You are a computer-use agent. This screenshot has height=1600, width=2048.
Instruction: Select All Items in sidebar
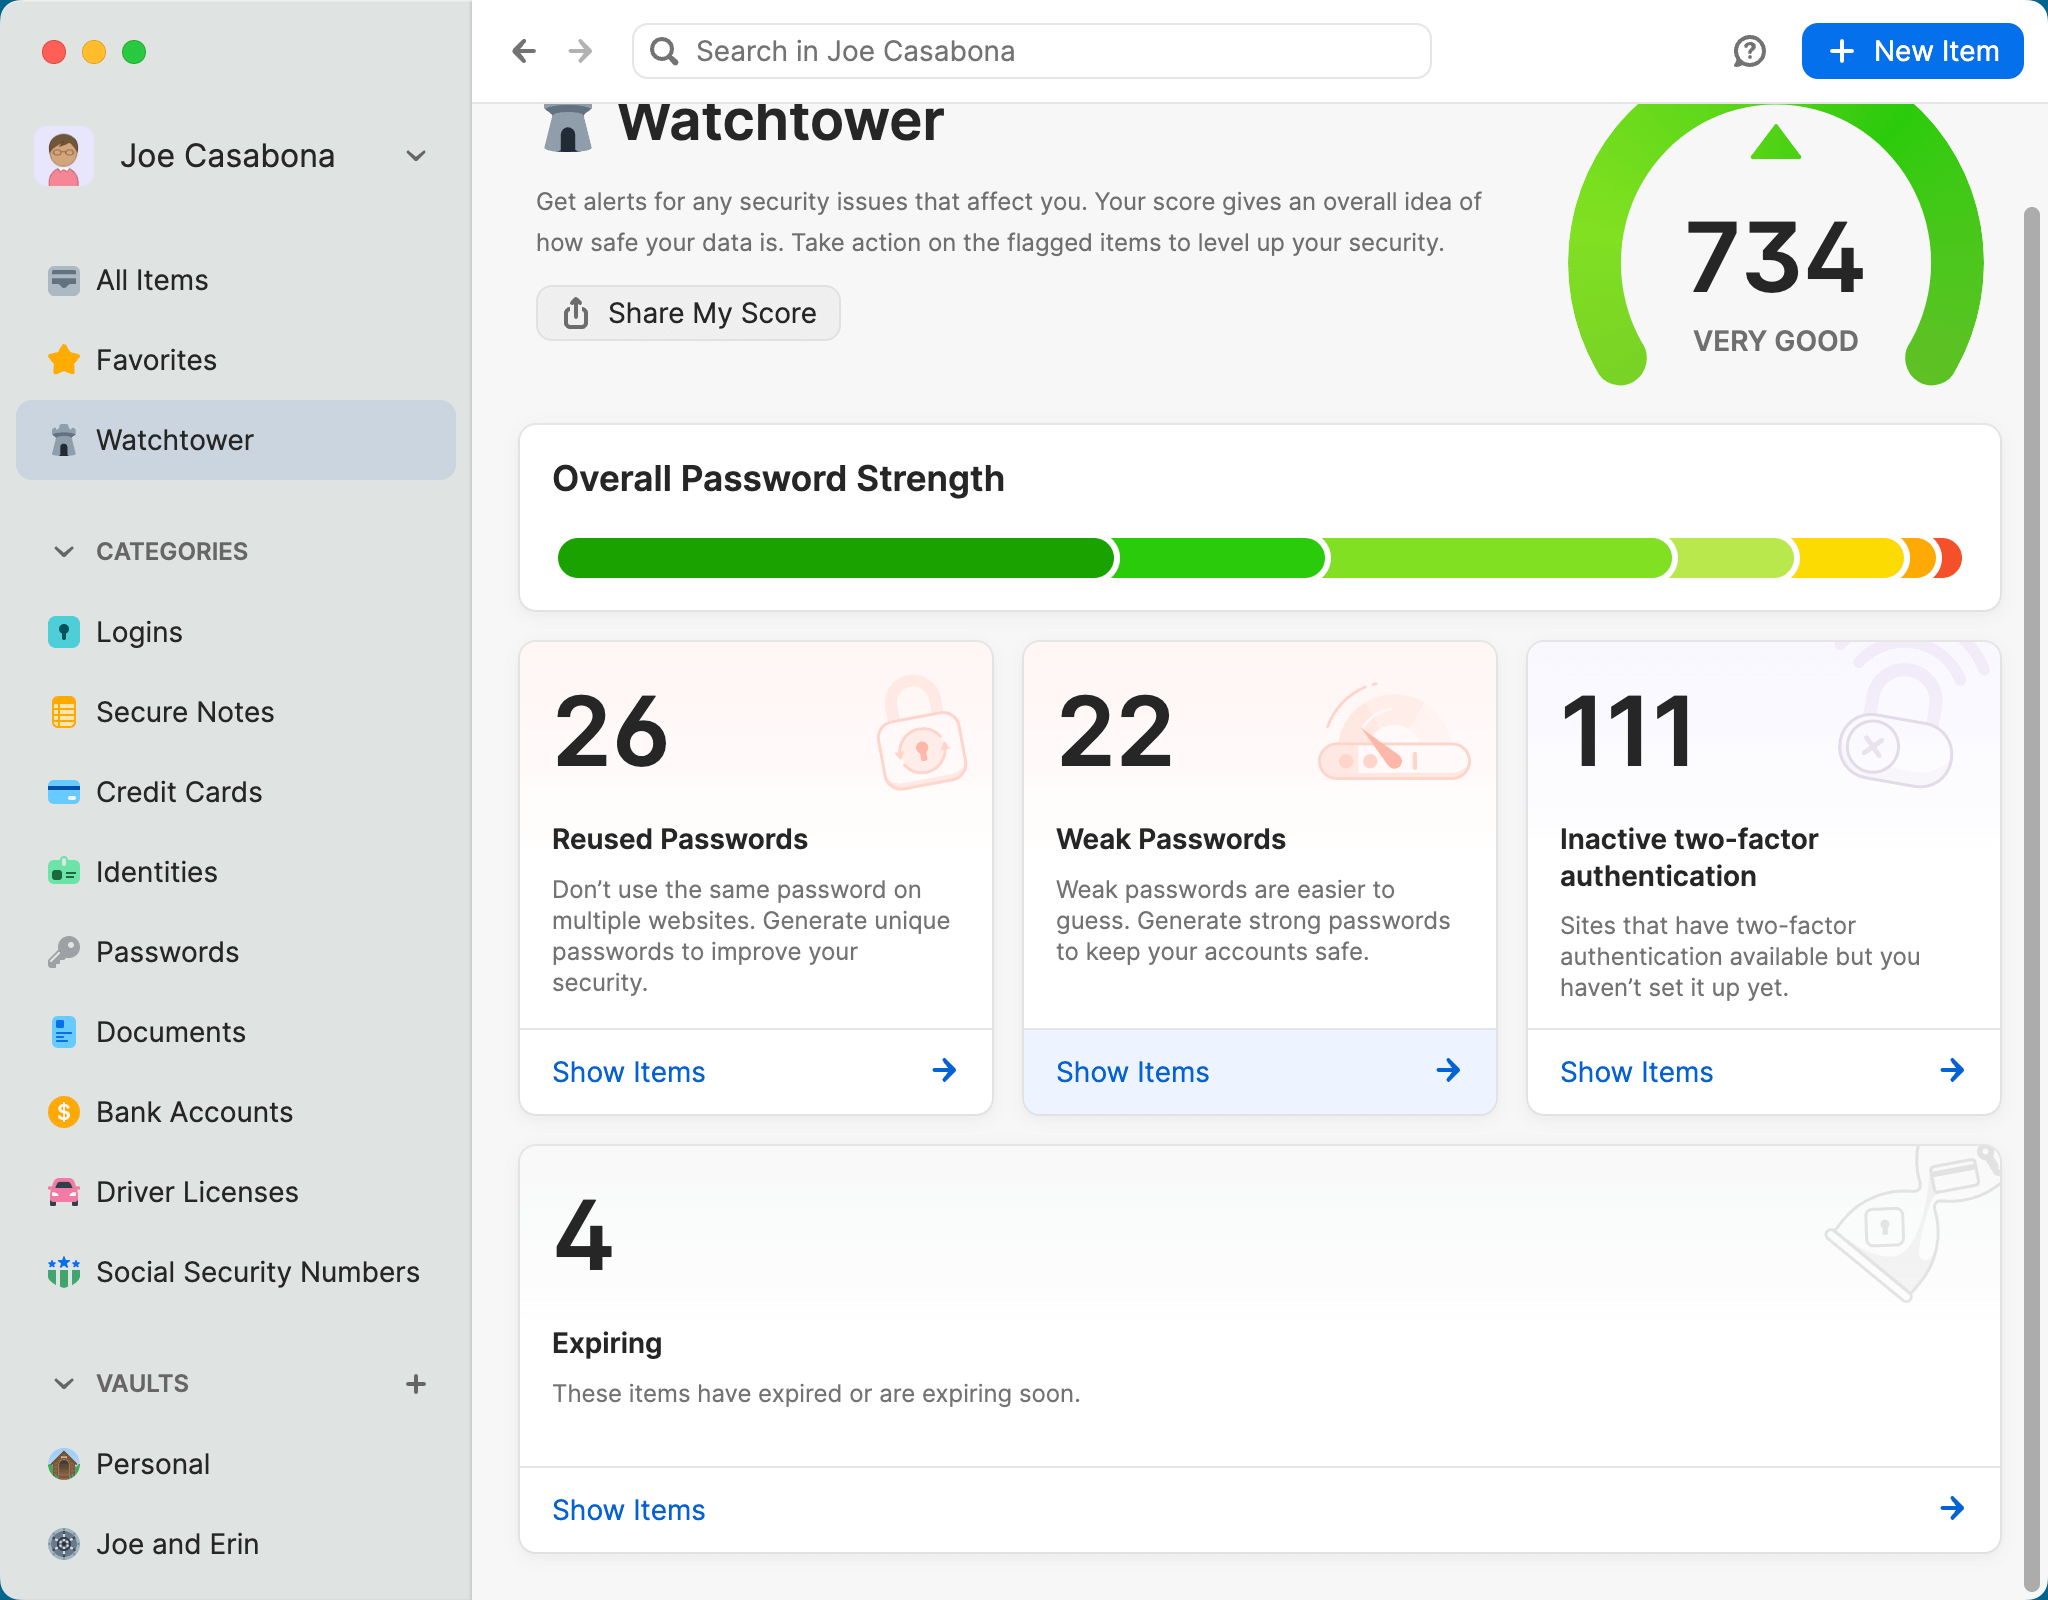pyautogui.click(x=152, y=280)
